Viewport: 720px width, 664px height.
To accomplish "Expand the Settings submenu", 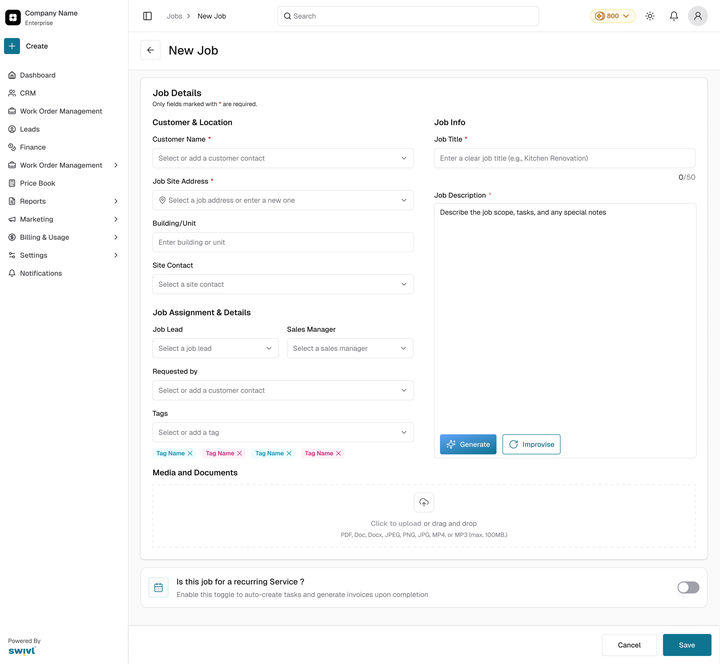I will tap(116, 255).
